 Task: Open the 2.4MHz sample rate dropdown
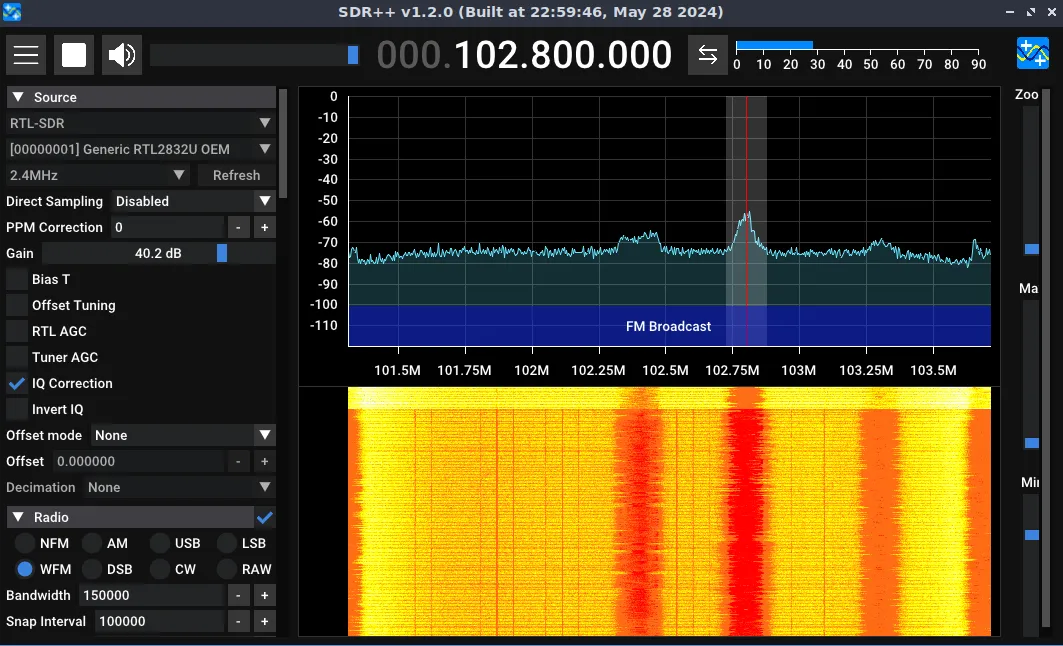tap(95, 175)
